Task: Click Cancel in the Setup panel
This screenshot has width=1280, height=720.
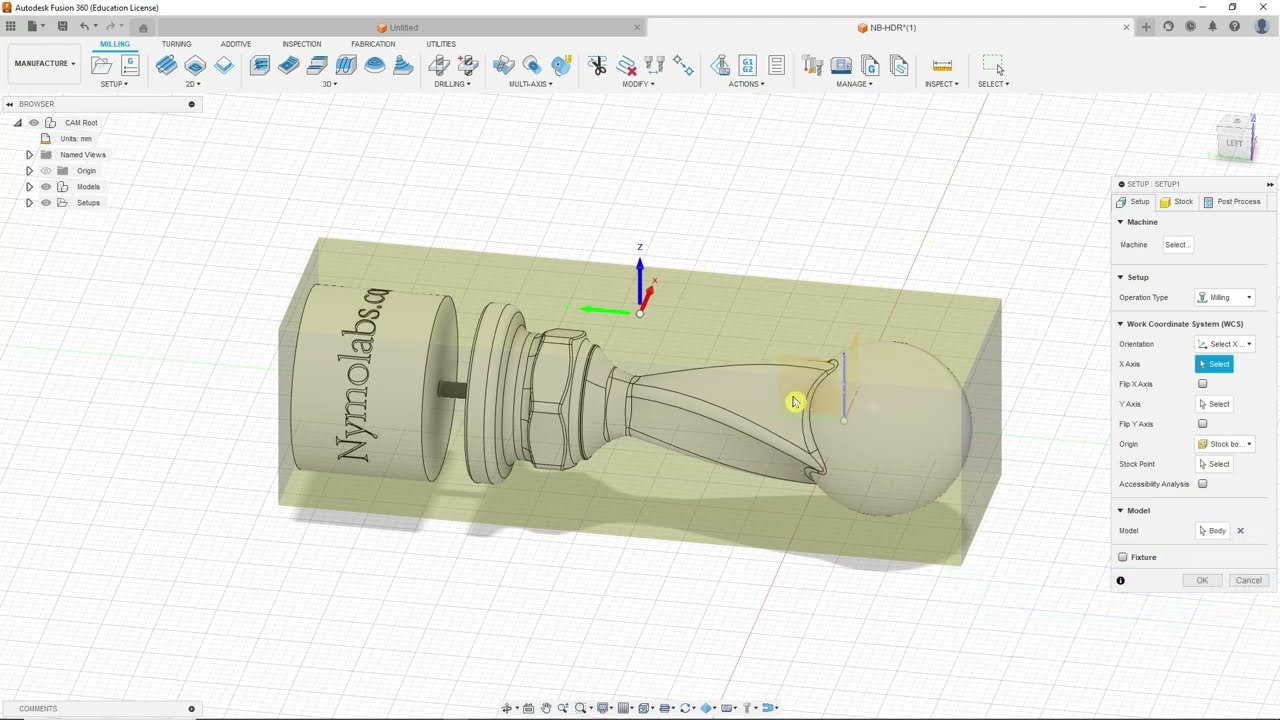Action: tap(1248, 580)
